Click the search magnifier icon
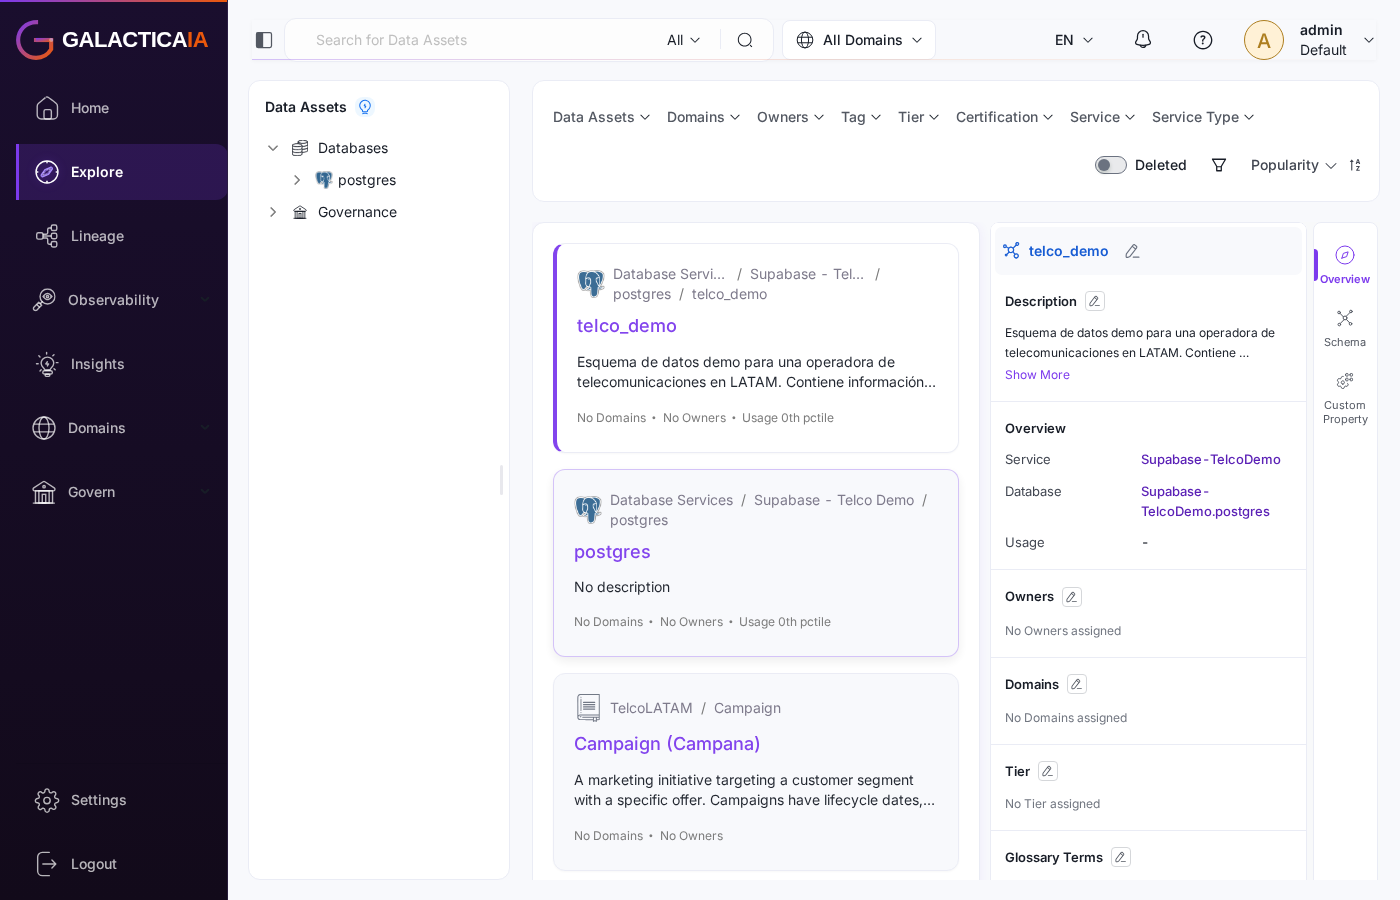Viewport: 1400px width, 900px height. [x=745, y=40]
